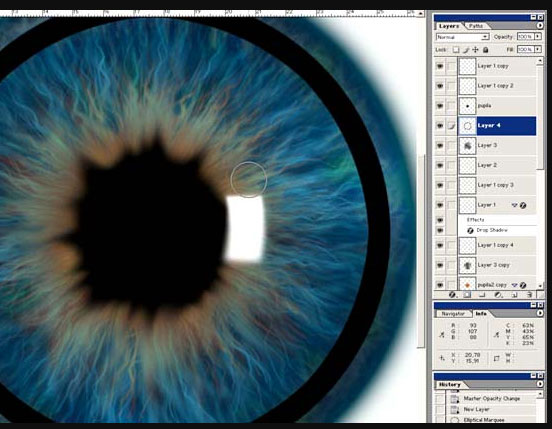Screen dimensions: 552x429
Task: Click the lock all padlock icon
Action: click(485, 50)
